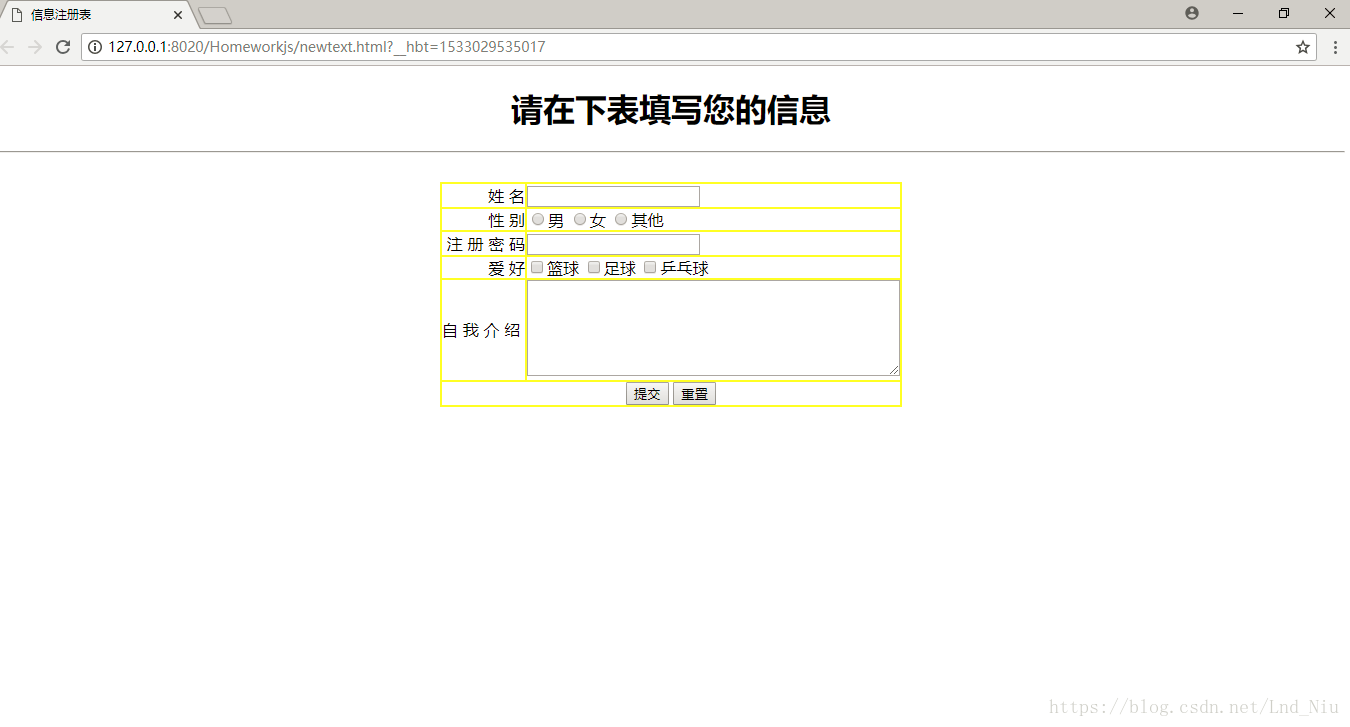Restore down the browser window

coord(1284,13)
